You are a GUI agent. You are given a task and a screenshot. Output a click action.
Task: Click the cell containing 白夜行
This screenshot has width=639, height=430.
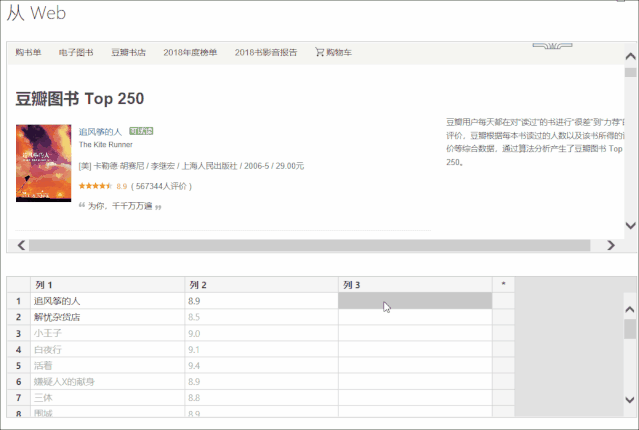click(x=108, y=349)
